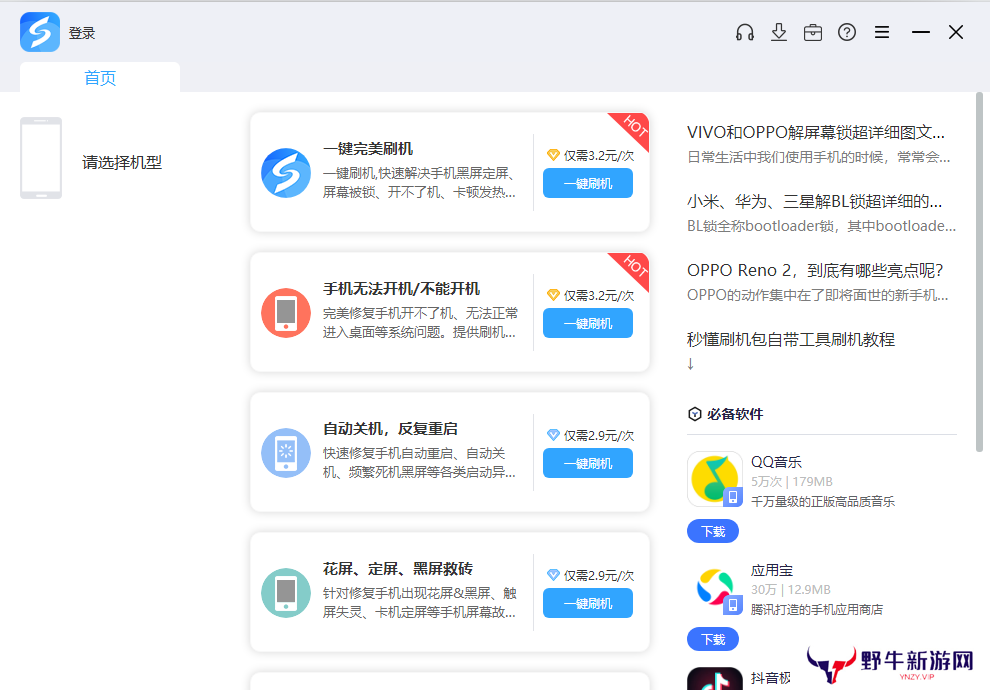Switch to the 首页 tab
990x690 pixels.
[x=100, y=78]
